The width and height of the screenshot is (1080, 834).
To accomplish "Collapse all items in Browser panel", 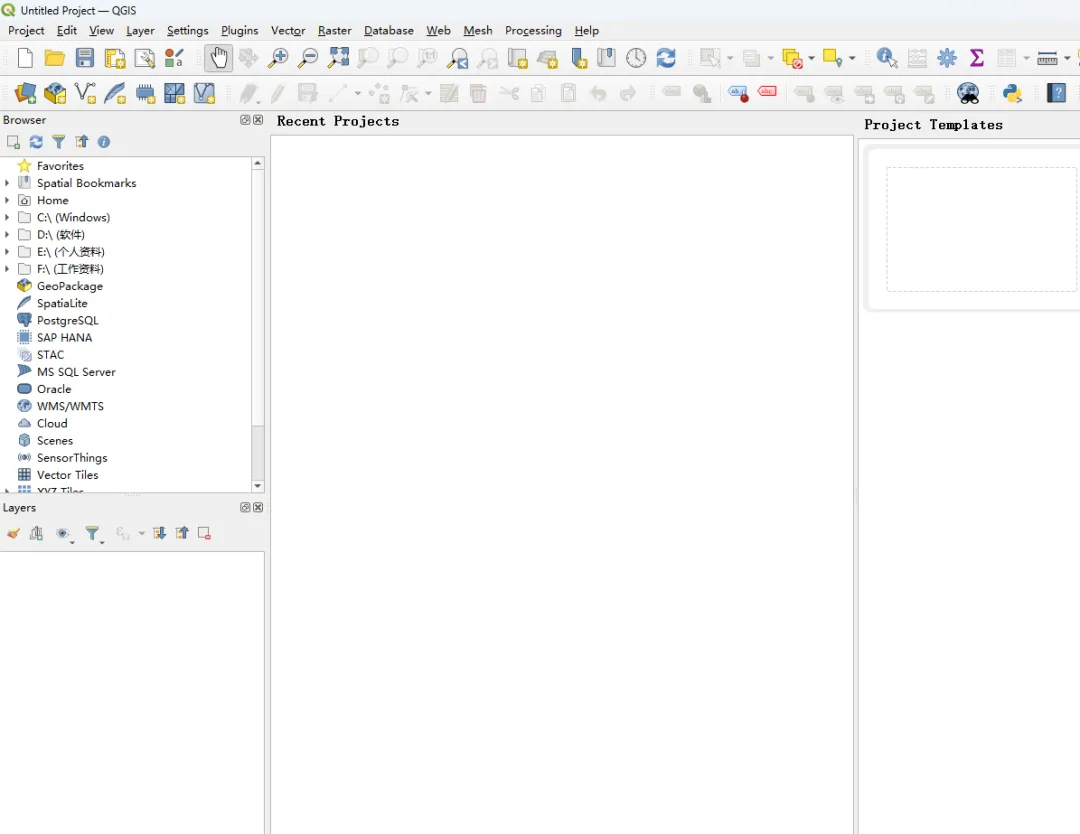I will coord(81,142).
